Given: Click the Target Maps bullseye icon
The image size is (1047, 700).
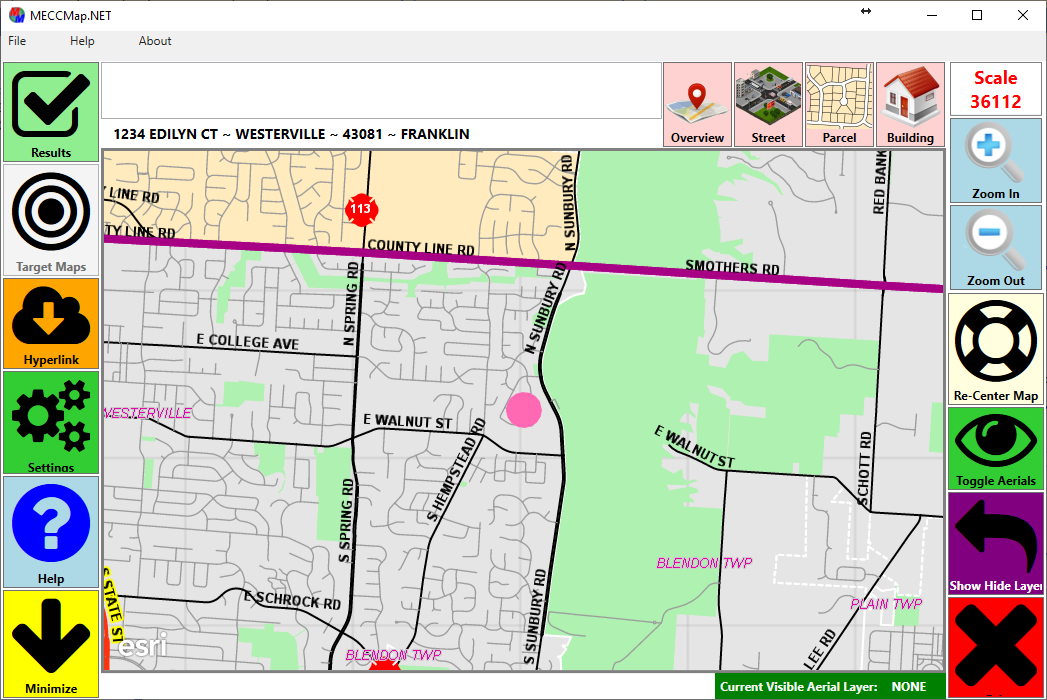Looking at the screenshot, I should tap(51, 219).
